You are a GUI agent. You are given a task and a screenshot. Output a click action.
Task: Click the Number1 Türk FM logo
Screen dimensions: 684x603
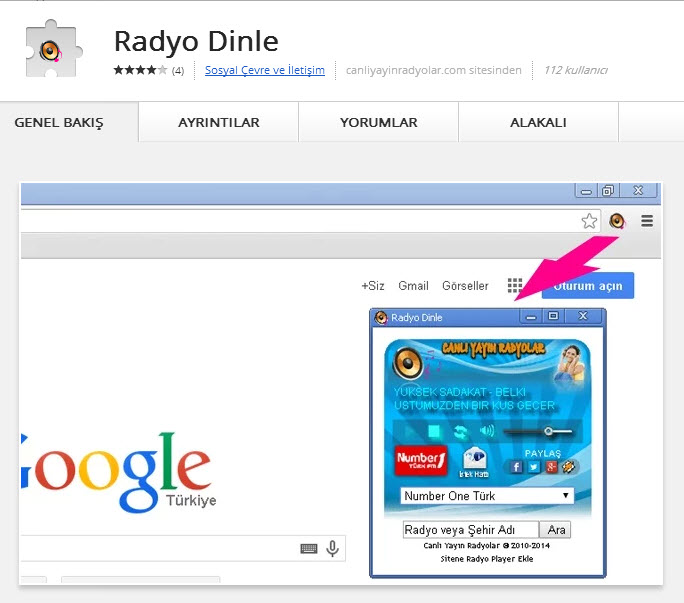[421, 460]
